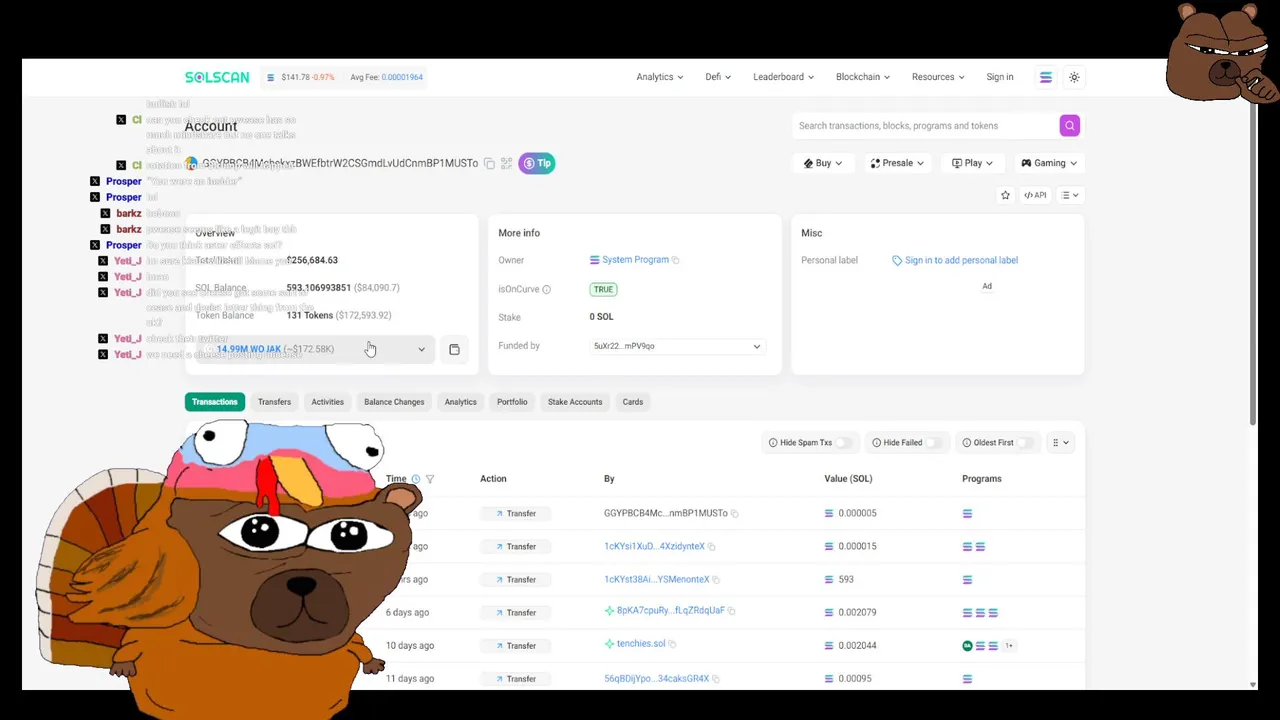Open the API button

(x=1035, y=195)
